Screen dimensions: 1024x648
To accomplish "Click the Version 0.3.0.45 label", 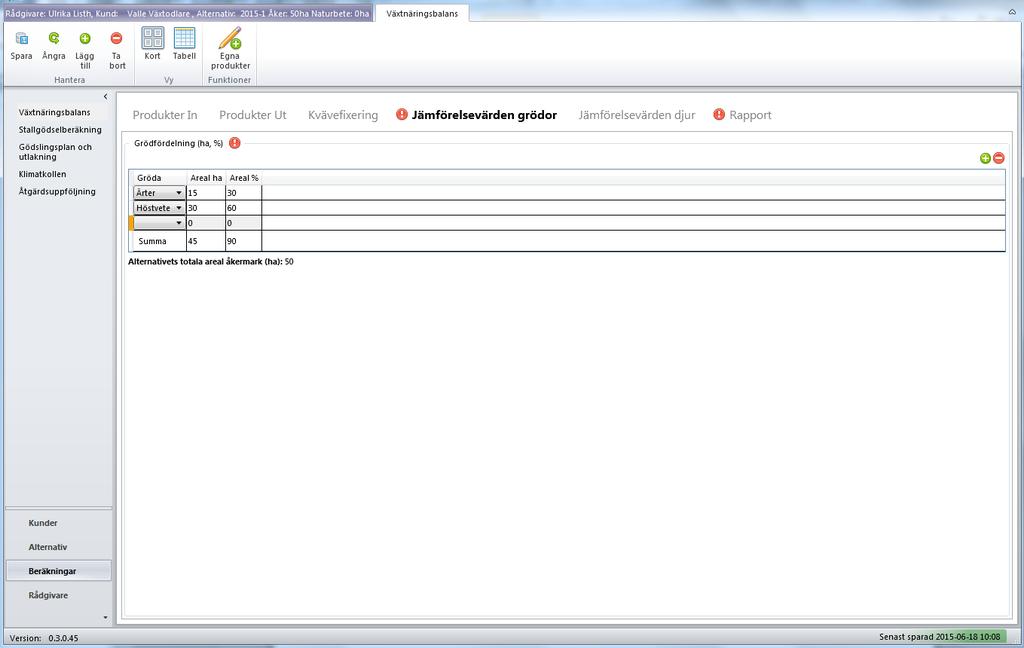I will [x=44, y=638].
